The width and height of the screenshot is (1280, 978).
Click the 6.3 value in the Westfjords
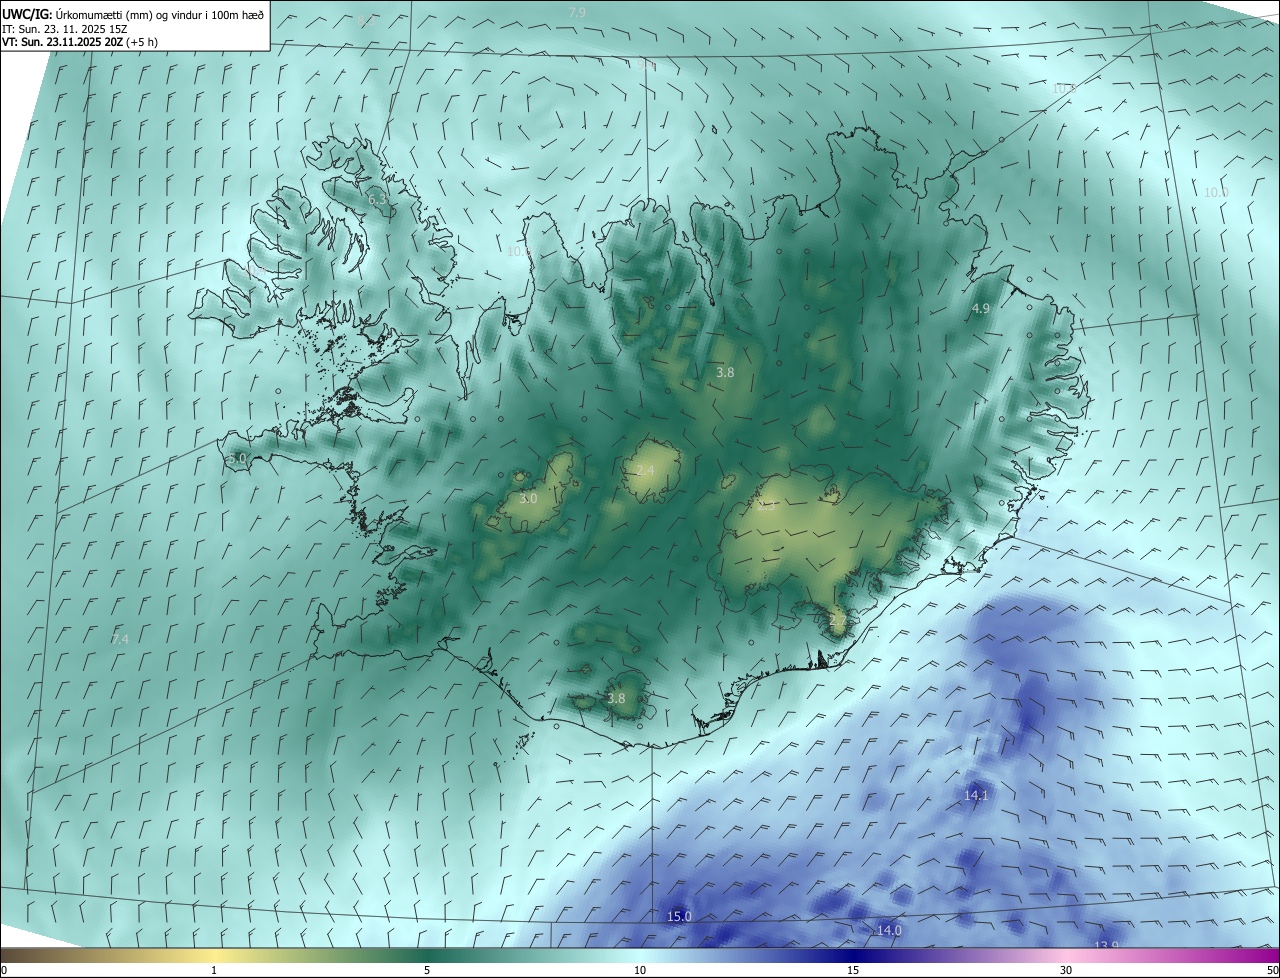click(377, 200)
